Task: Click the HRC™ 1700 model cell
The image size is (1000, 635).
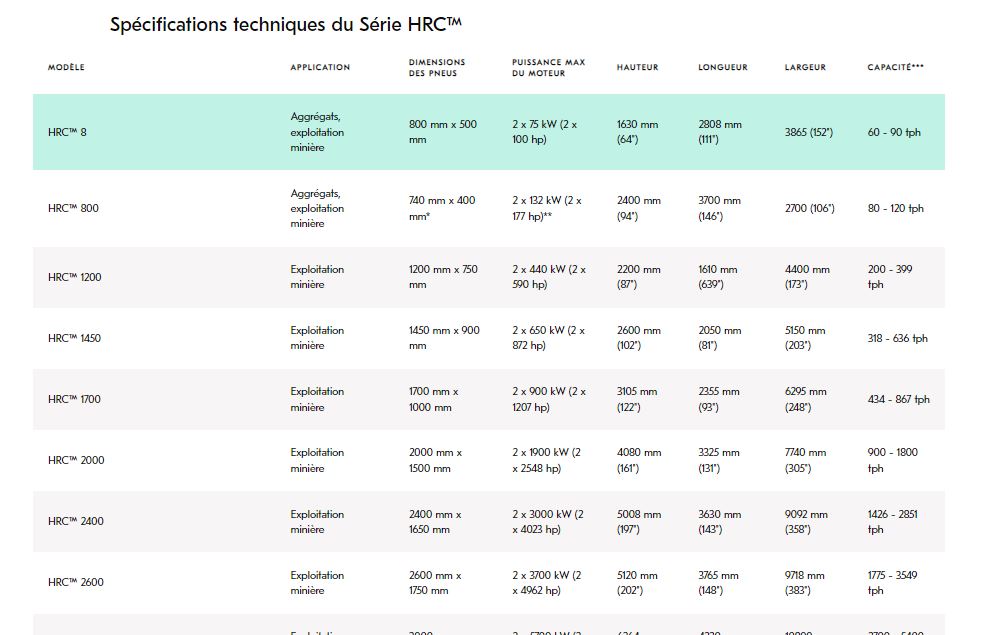Action: coord(75,399)
